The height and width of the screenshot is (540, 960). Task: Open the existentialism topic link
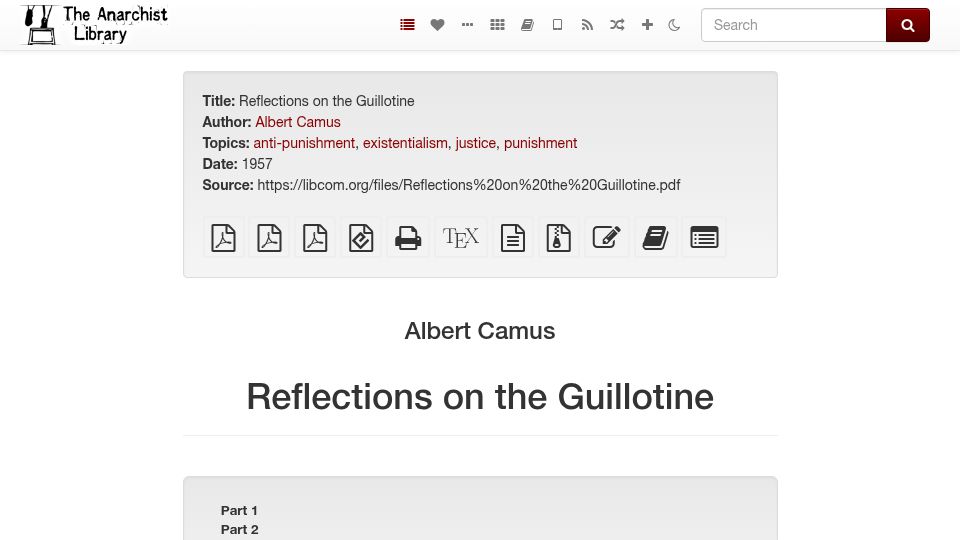(x=405, y=143)
